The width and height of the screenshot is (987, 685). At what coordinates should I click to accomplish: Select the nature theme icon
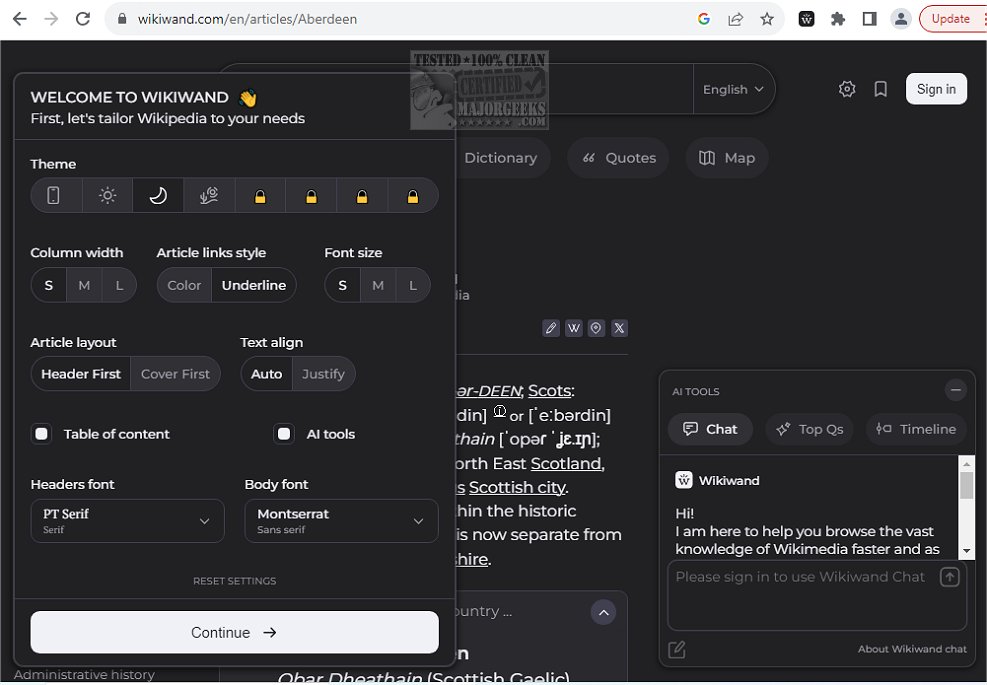pyautogui.click(x=209, y=196)
